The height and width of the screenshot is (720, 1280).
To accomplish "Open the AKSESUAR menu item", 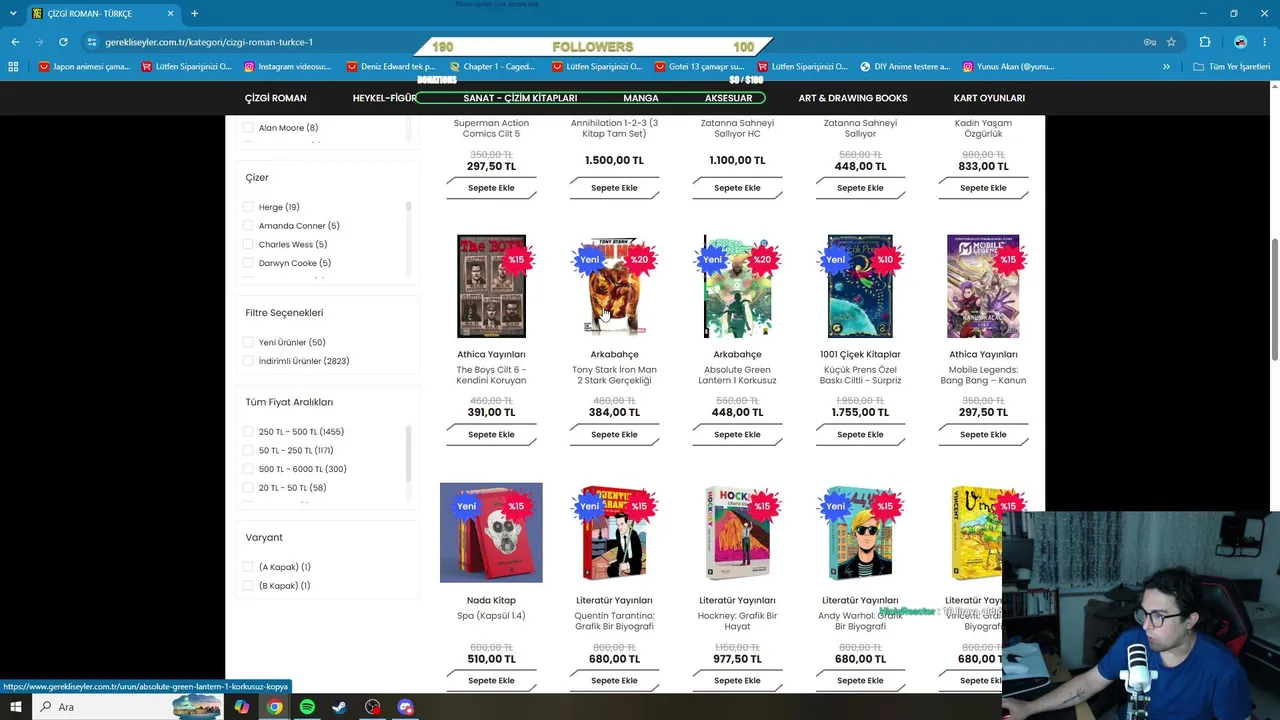I will (728, 98).
